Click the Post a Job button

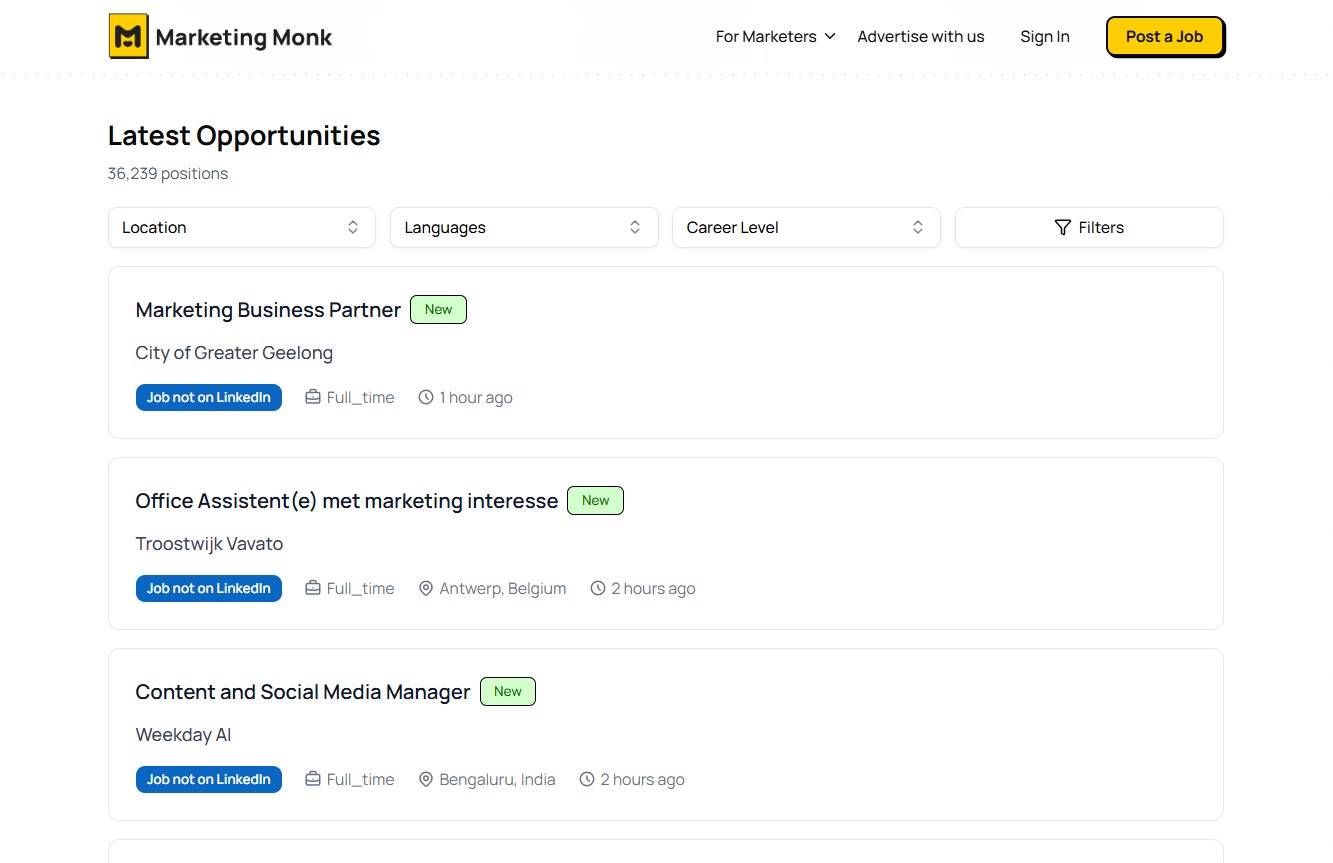click(1165, 37)
